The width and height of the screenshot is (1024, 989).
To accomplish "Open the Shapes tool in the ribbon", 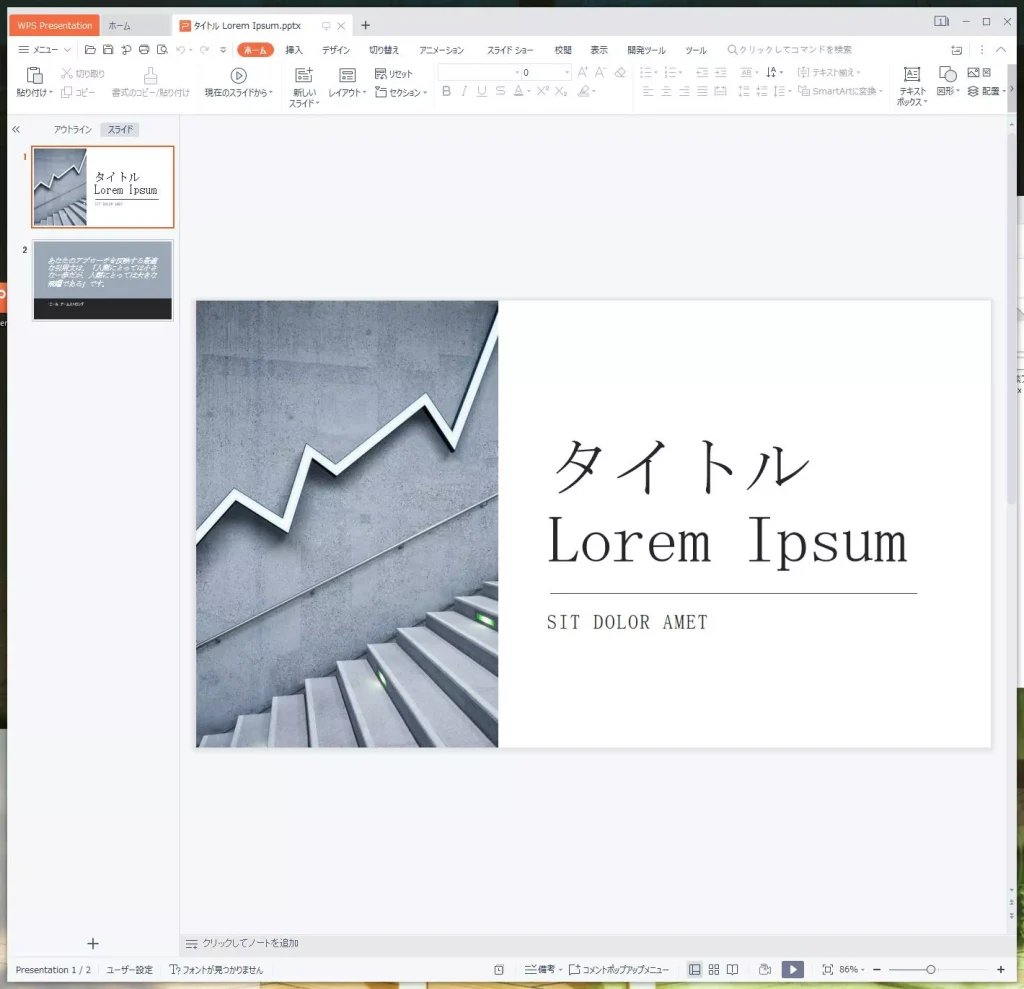I will click(x=946, y=75).
